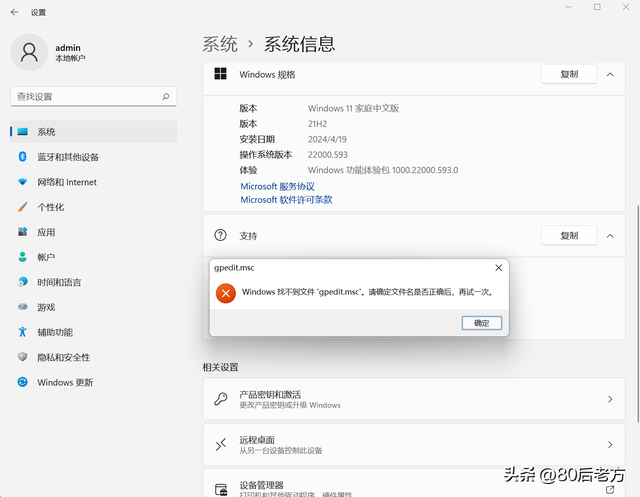
Task: Select 隐私和安全性 in the sidebar
Action: [94, 357]
